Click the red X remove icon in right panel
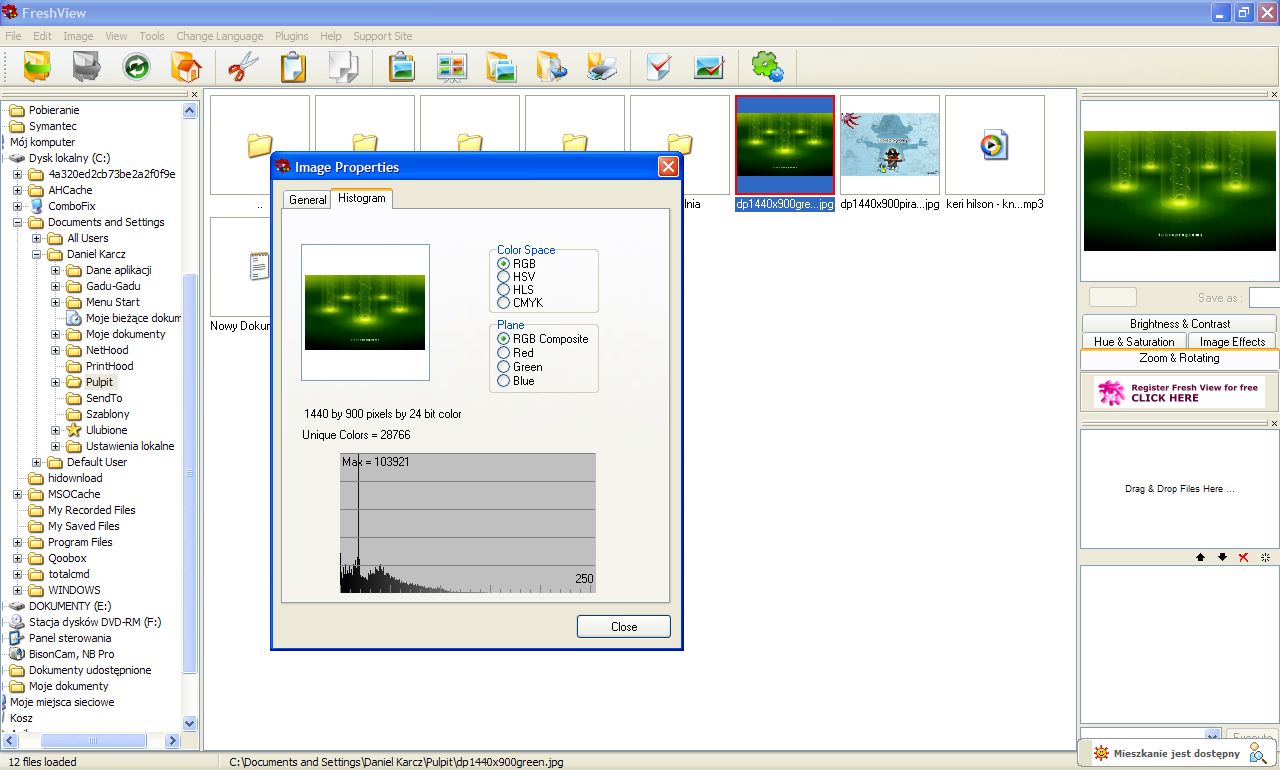The width and height of the screenshot is (1280, 770). tap(1243, 557)
